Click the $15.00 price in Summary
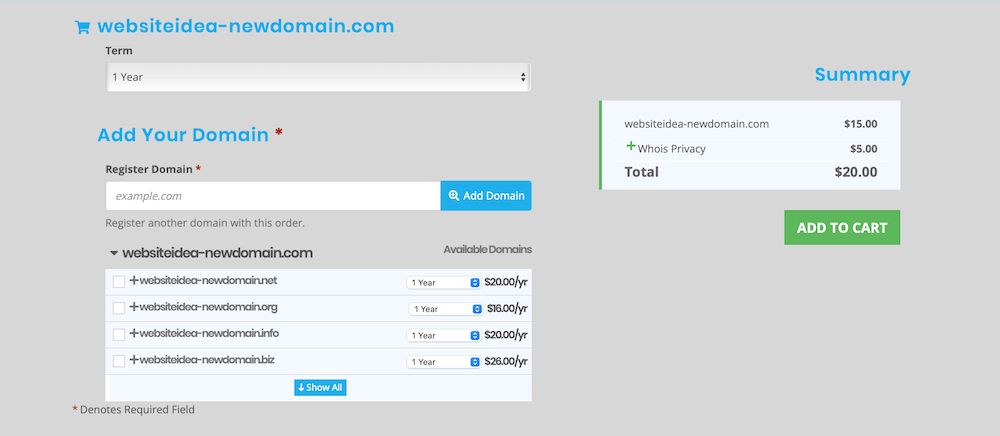The height and width of the screenshot is (436, 1000). (860, 124)
